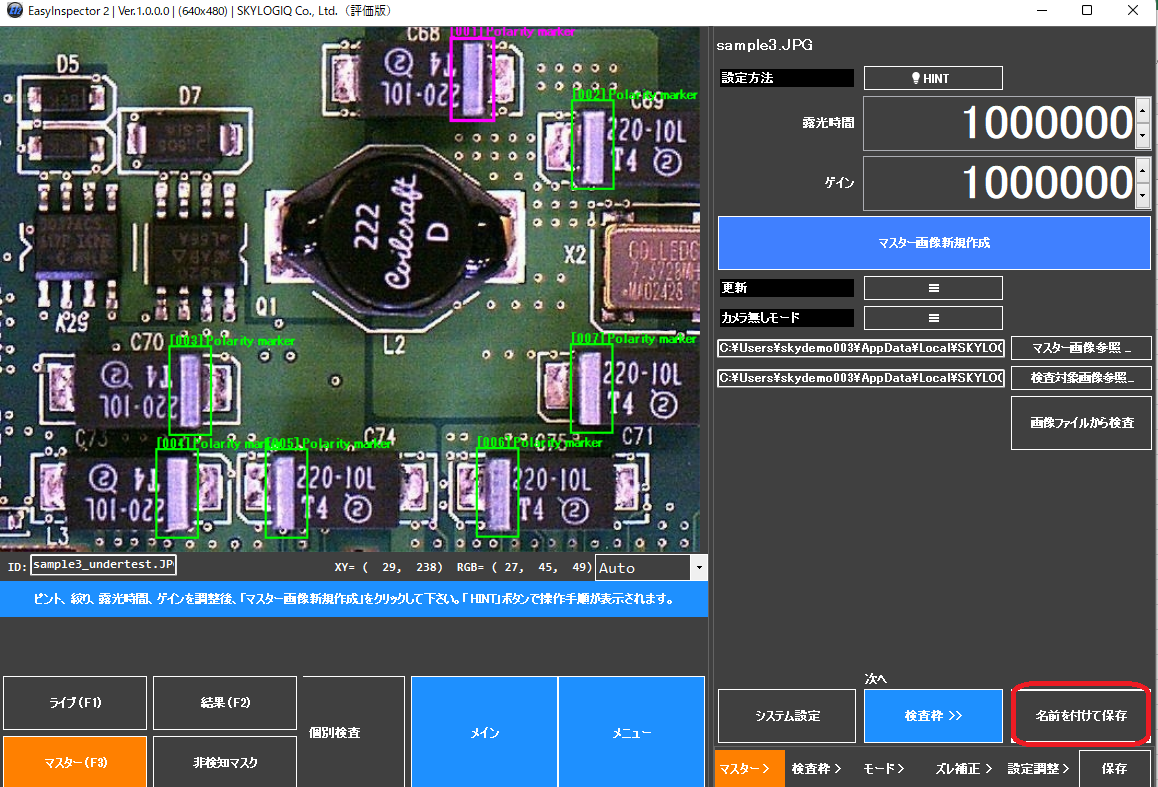Open システム設定

pyautogui.click(x=787, y=716)
